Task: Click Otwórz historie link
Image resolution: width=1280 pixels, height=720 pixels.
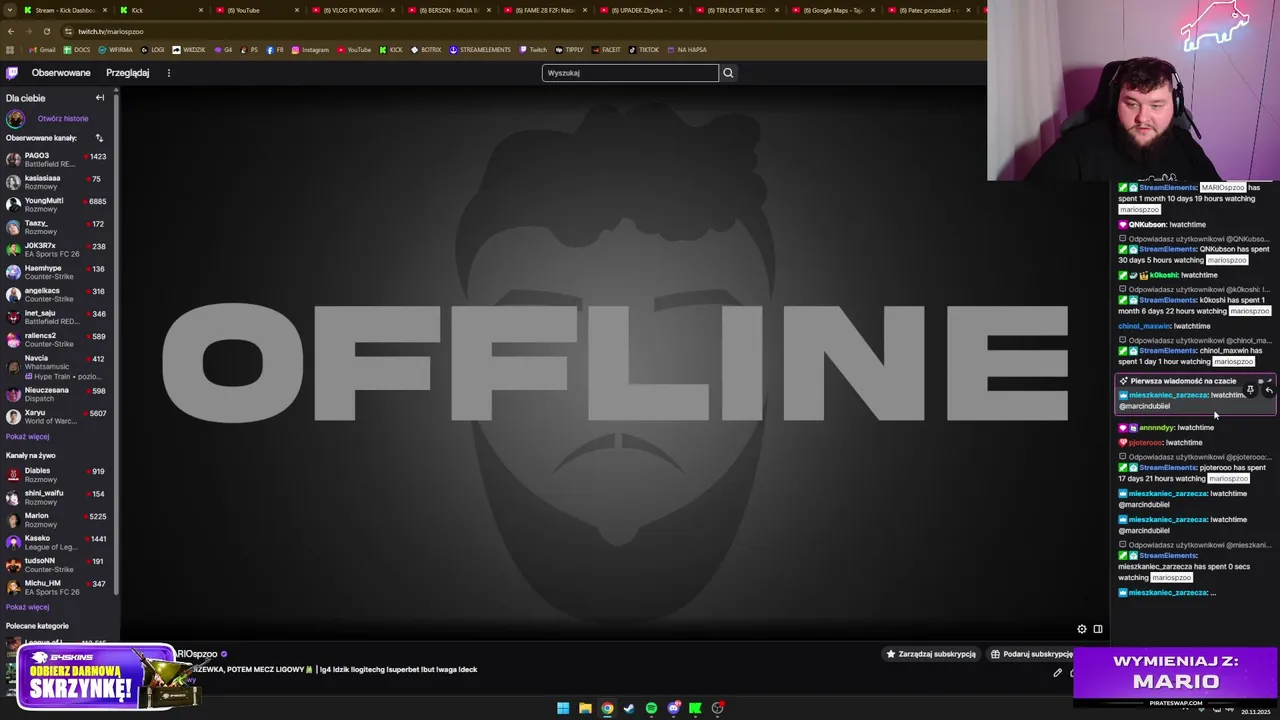Action: pos(63,119)
